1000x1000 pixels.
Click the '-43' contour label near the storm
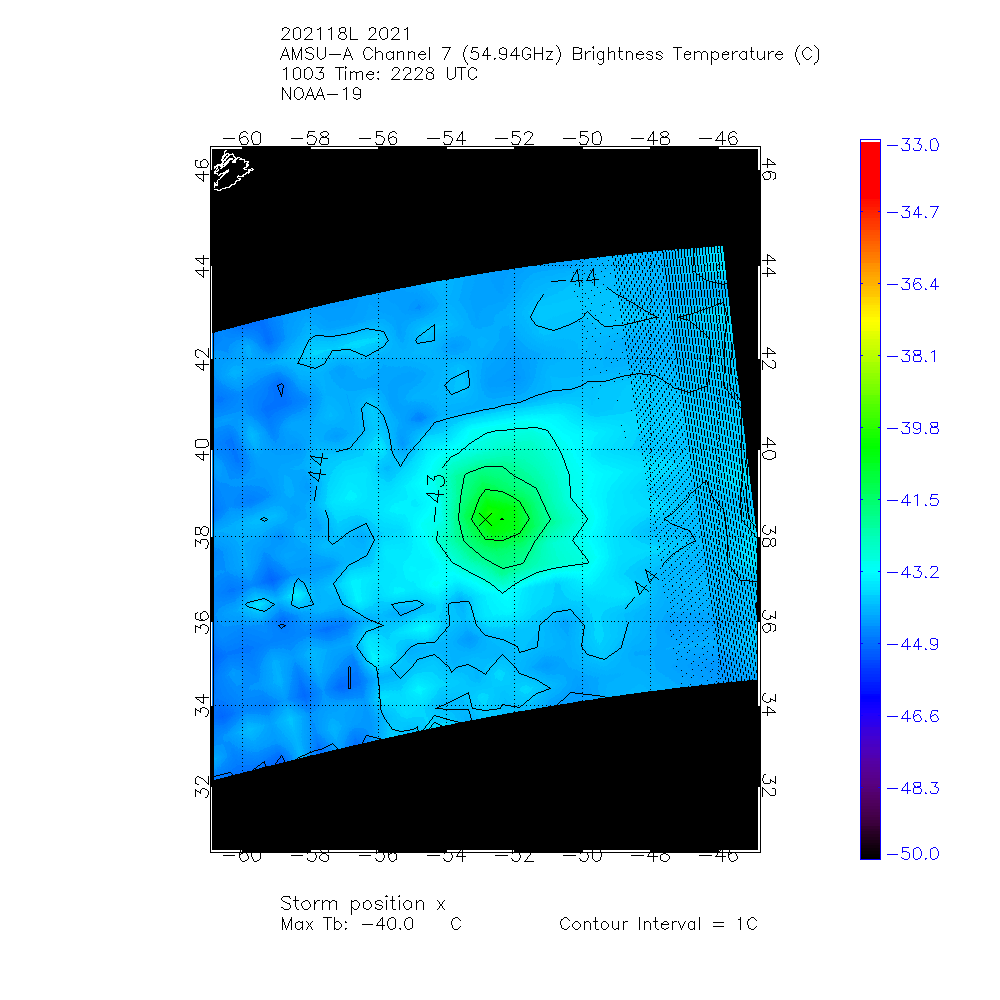point(436,497)
